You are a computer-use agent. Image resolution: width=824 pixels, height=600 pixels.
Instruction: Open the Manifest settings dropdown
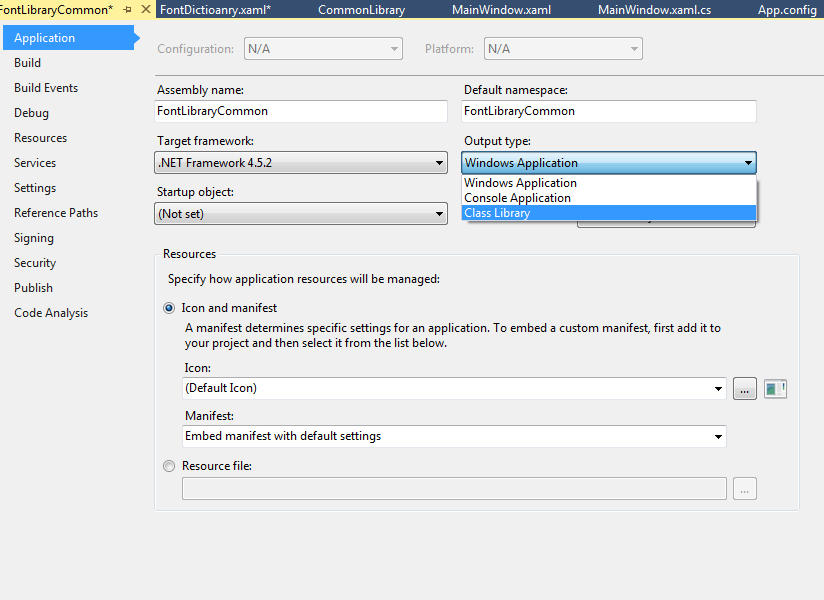point(716,436)
